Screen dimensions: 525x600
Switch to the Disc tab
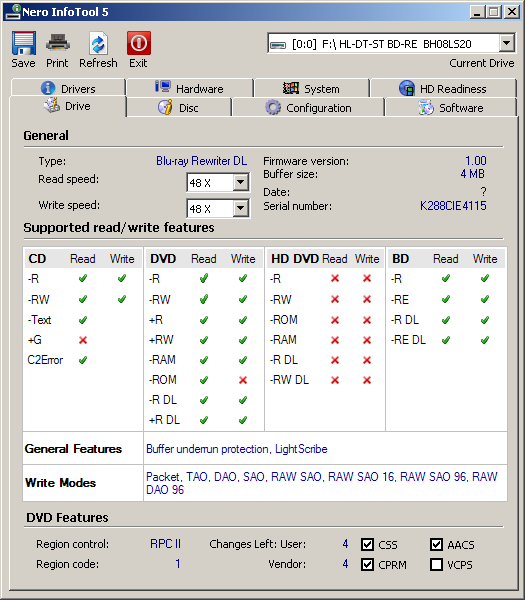[x=179, y=108]
